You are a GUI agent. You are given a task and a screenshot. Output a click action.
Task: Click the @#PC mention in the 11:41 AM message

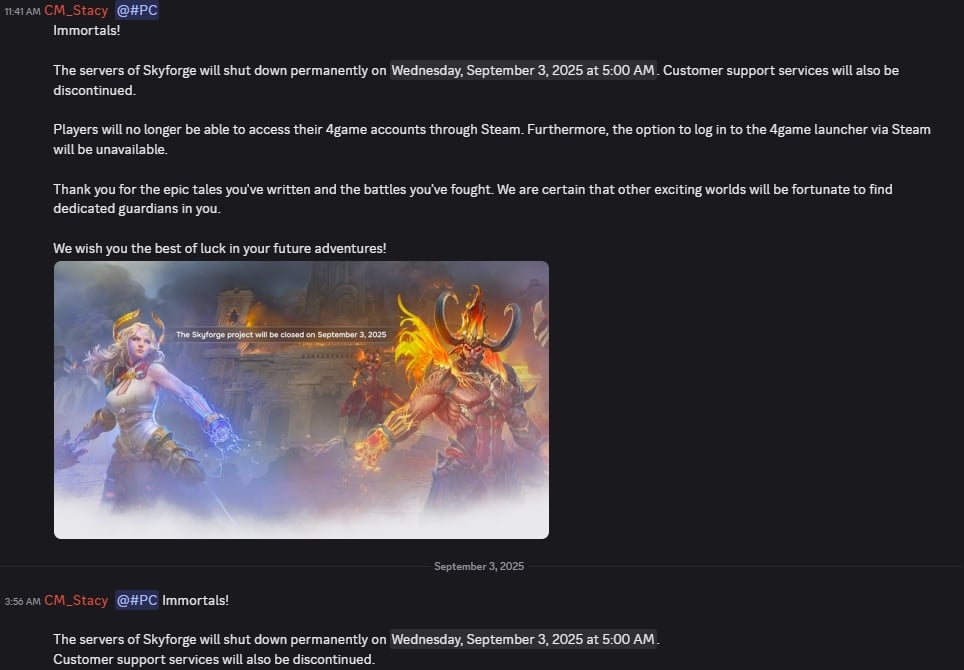click(137, 10)
